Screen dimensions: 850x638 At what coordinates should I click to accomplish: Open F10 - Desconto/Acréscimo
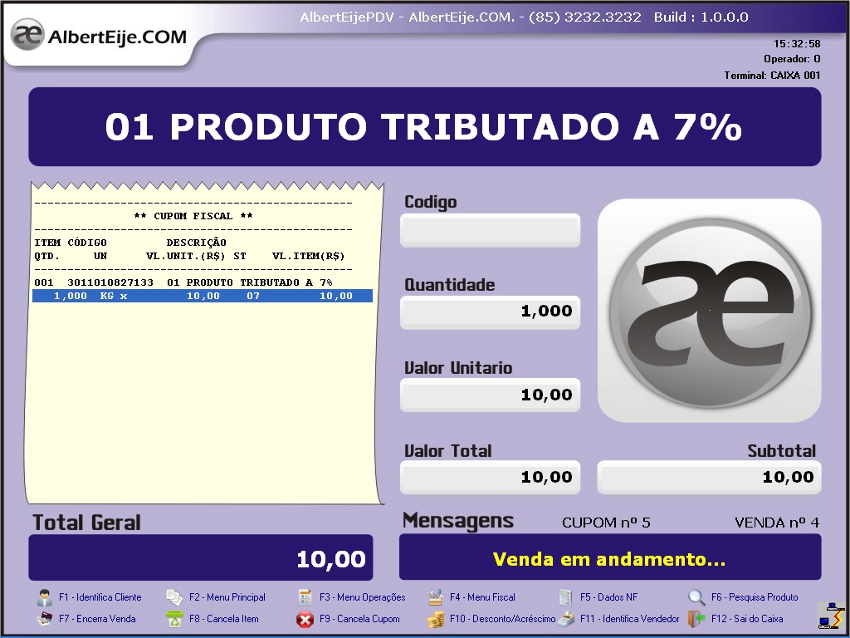coord(502,618)
